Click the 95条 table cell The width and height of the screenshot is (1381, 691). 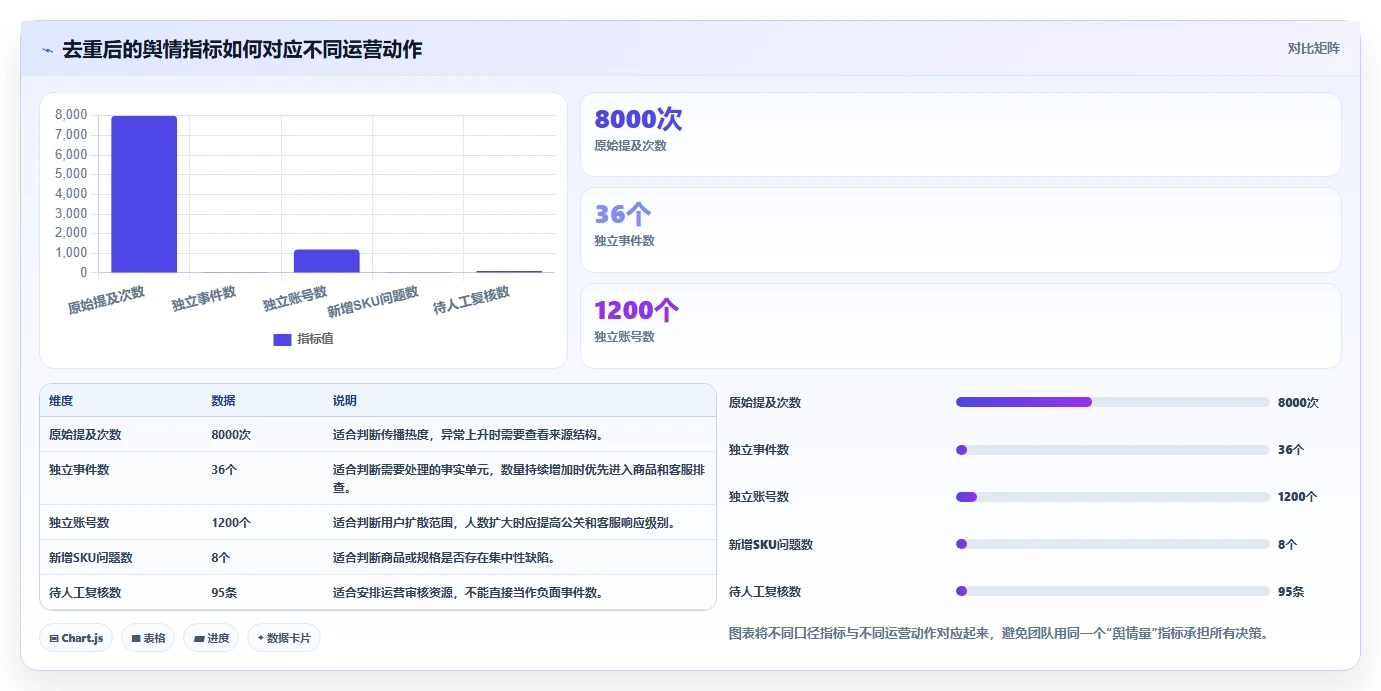coord(224,592)
